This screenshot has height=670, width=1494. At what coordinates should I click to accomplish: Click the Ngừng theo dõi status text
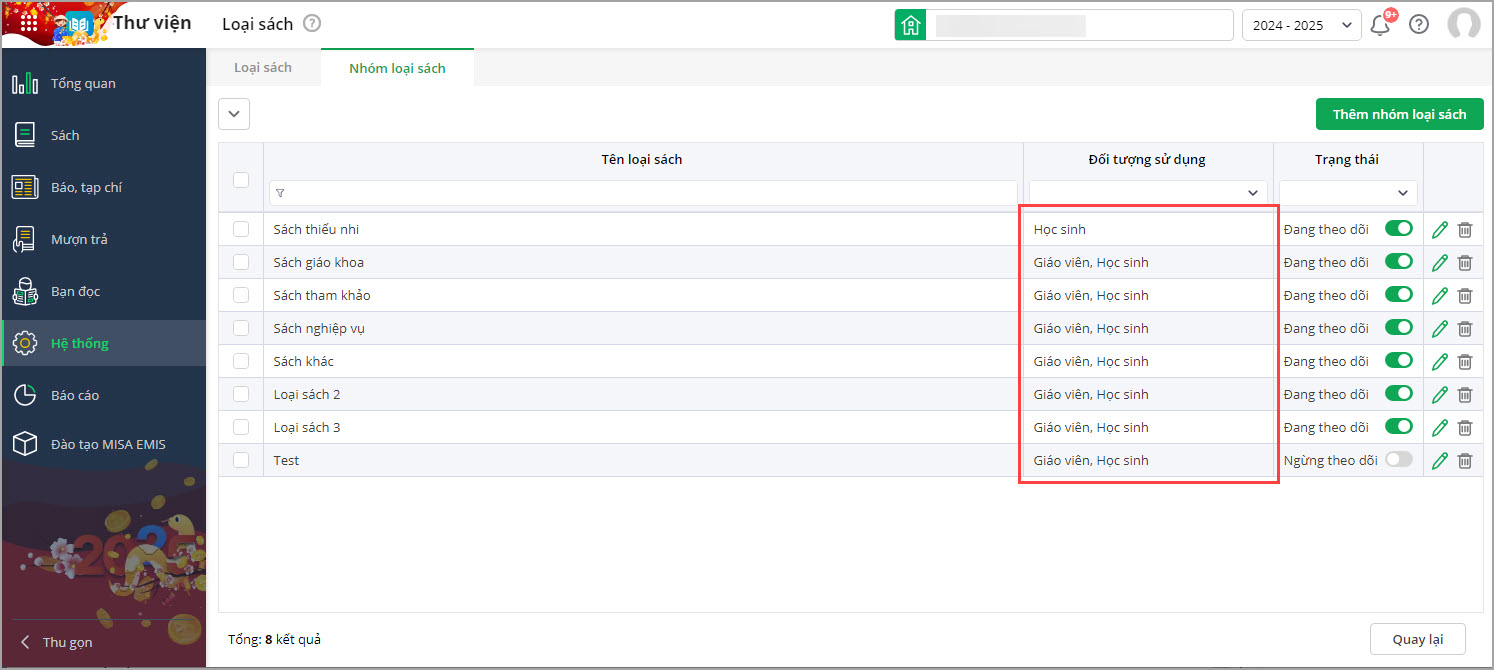point(1330,460)
